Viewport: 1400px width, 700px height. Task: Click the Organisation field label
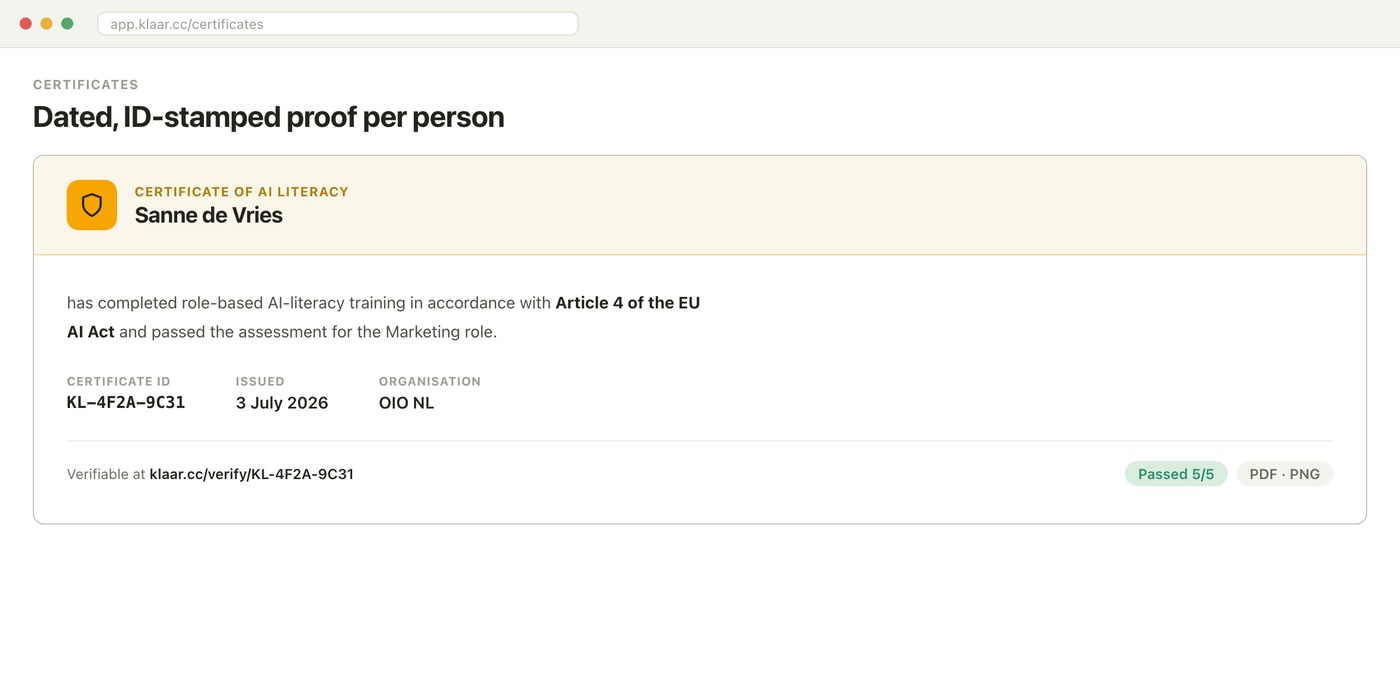pyautogui.click(x=430, y=381)
